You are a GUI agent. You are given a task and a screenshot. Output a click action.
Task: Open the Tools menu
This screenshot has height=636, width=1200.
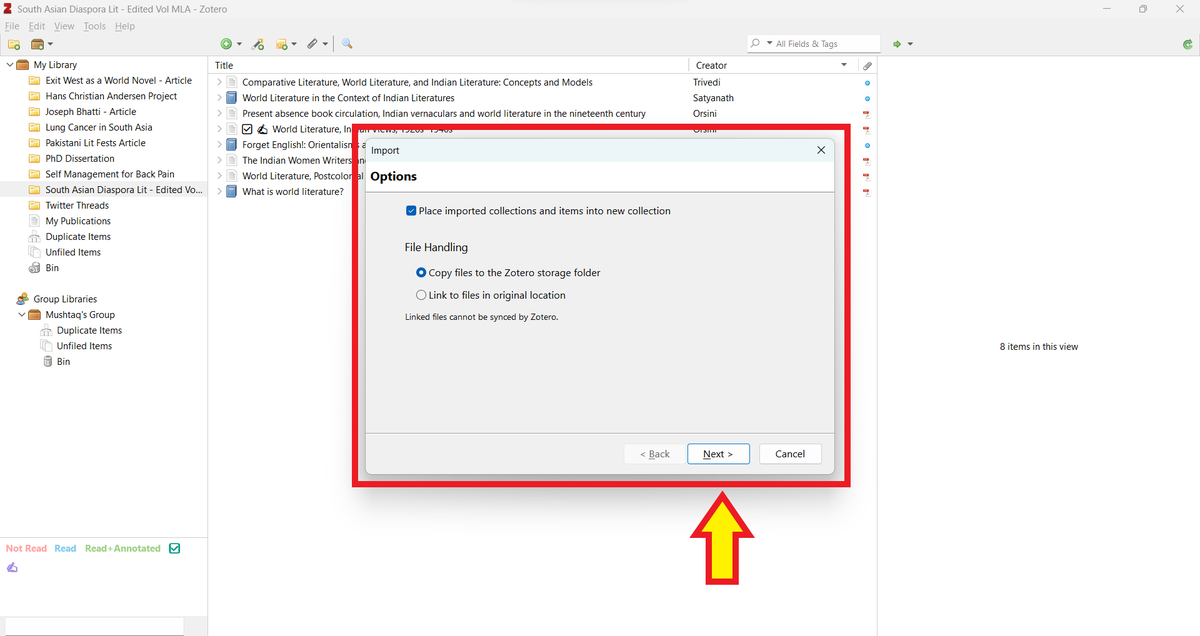[x=94, y=26]
